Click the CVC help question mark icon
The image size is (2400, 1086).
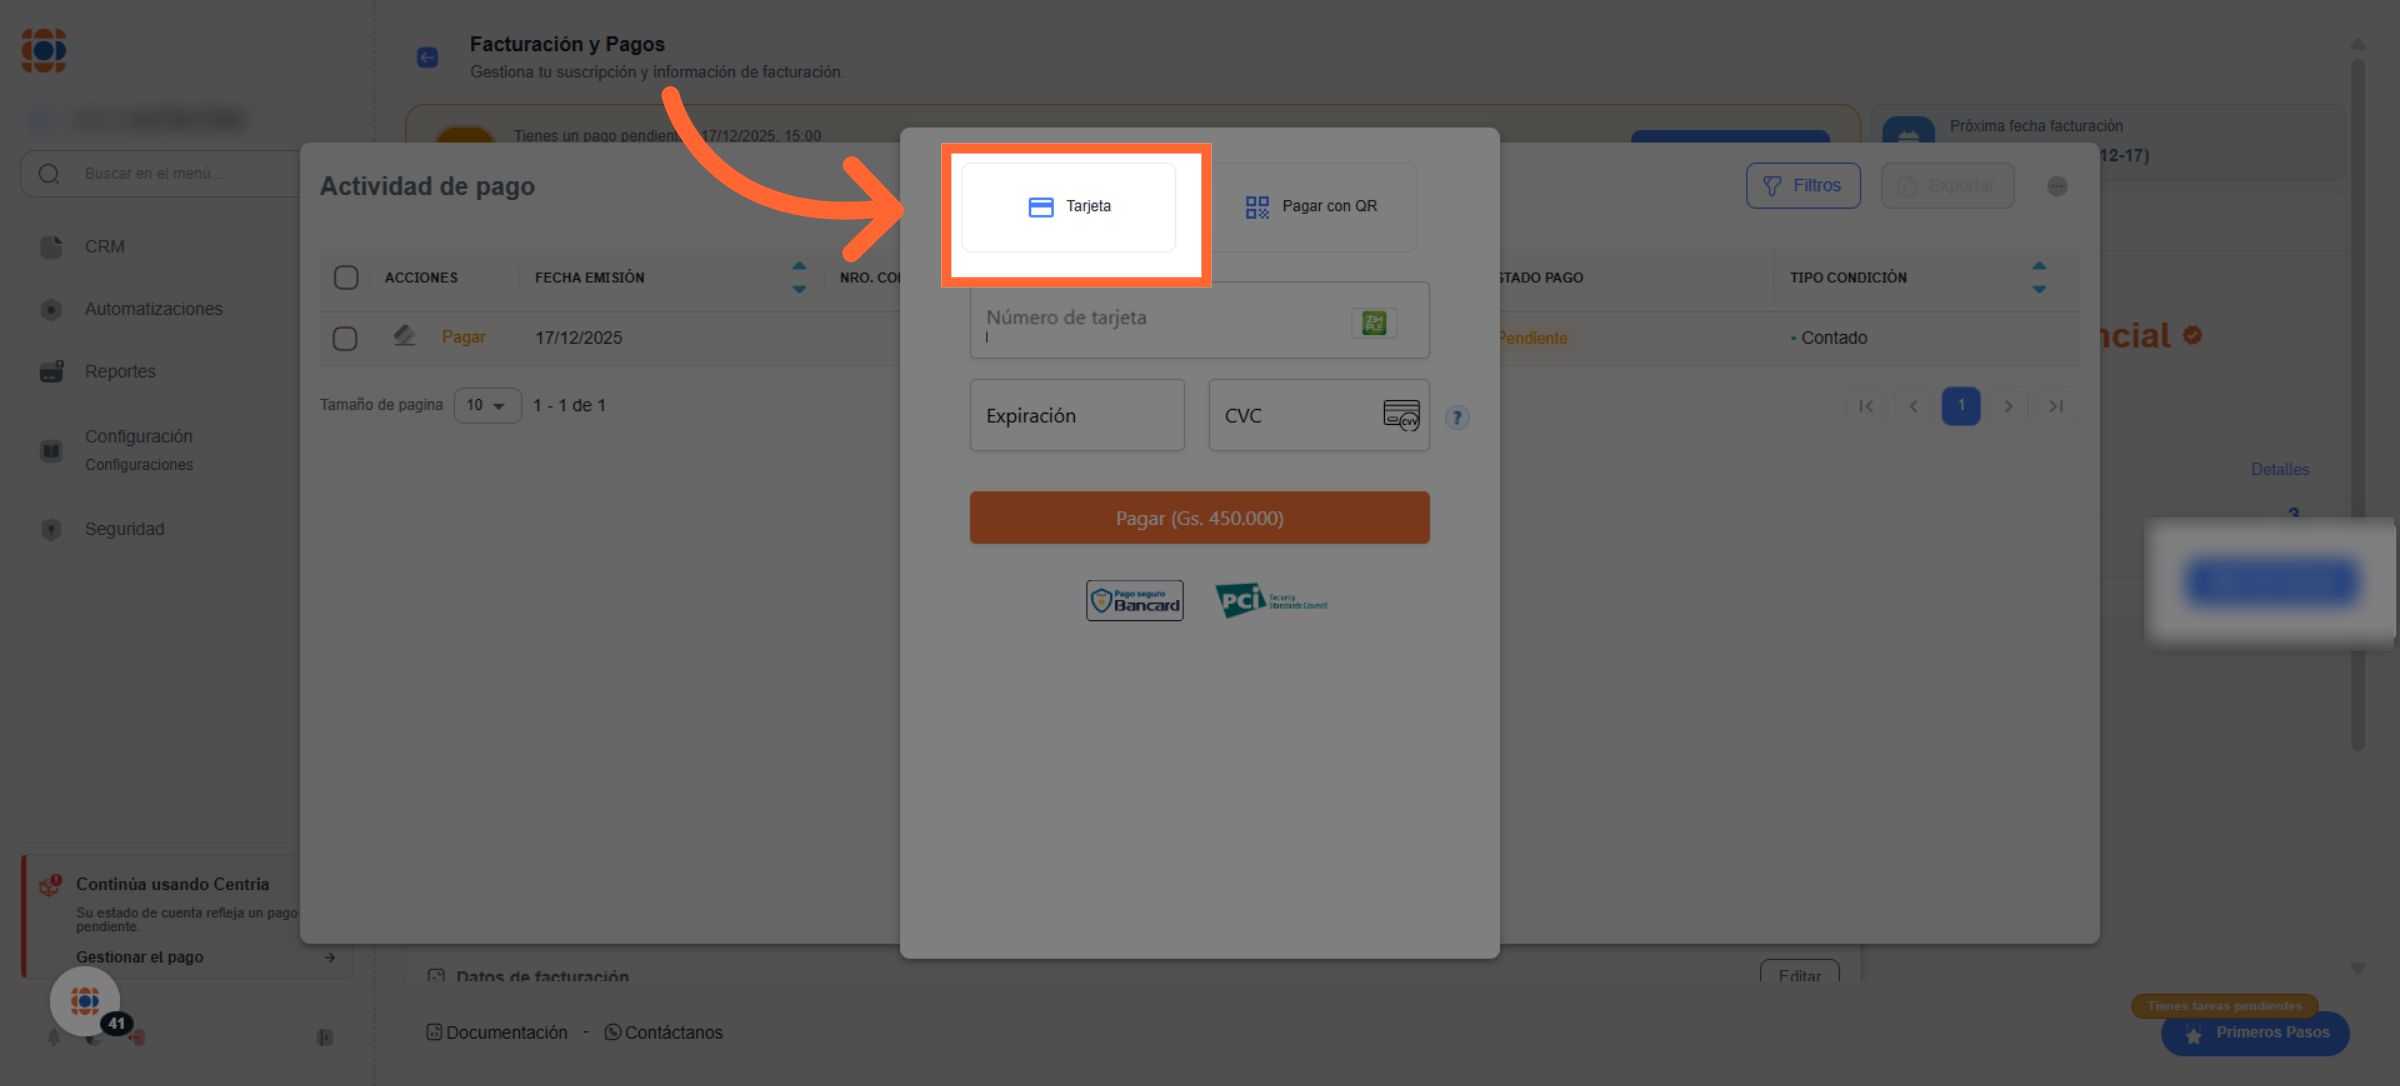pyautogui.click(x=1457, y=418)
